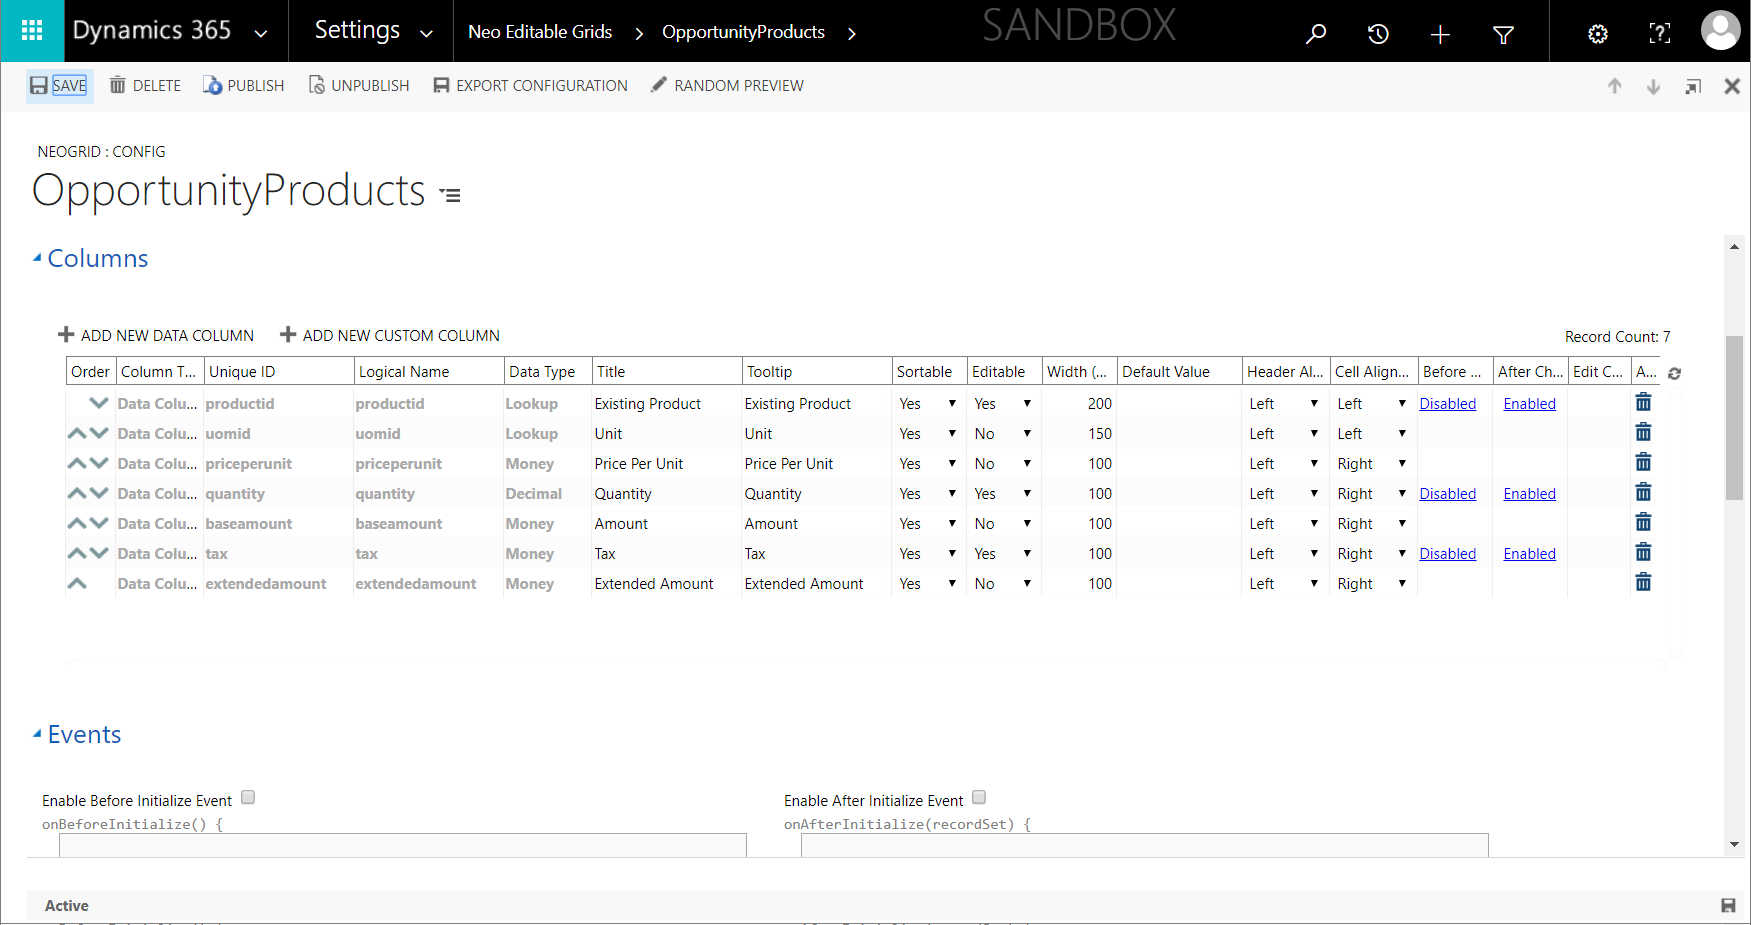Move extendedamount column up
The width and height of the screenshot is (1751, 925).
click(77, 583)
